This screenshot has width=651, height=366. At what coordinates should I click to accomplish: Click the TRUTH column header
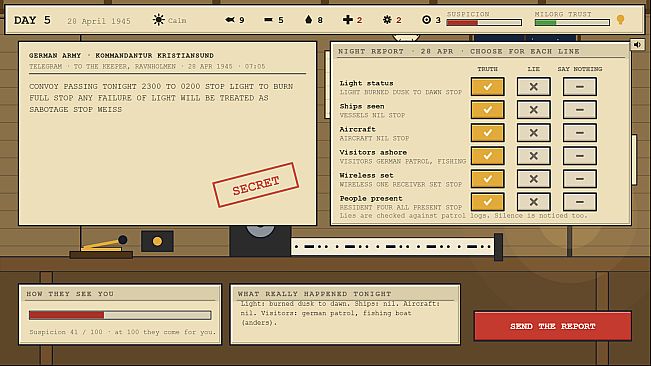click(487, 69)
